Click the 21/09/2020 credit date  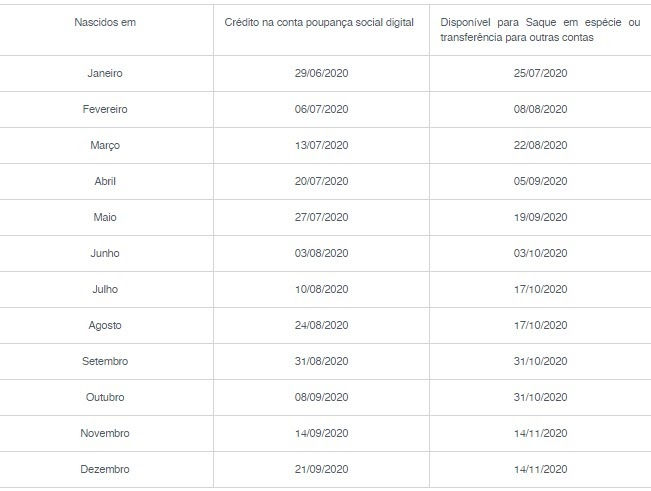click(321, 469)
